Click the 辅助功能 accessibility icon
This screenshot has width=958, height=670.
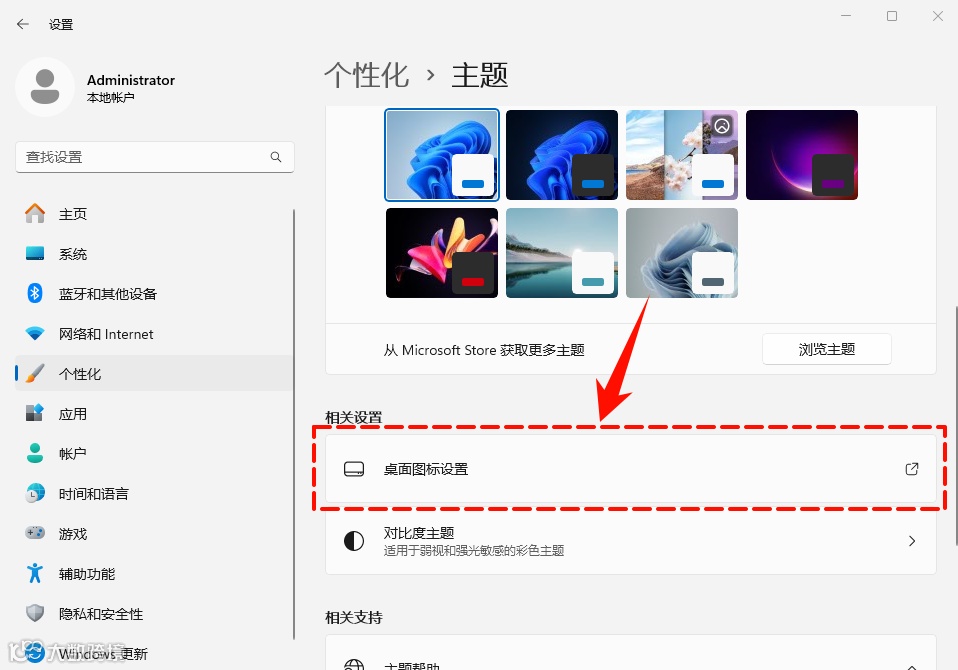tap(35, 573)
